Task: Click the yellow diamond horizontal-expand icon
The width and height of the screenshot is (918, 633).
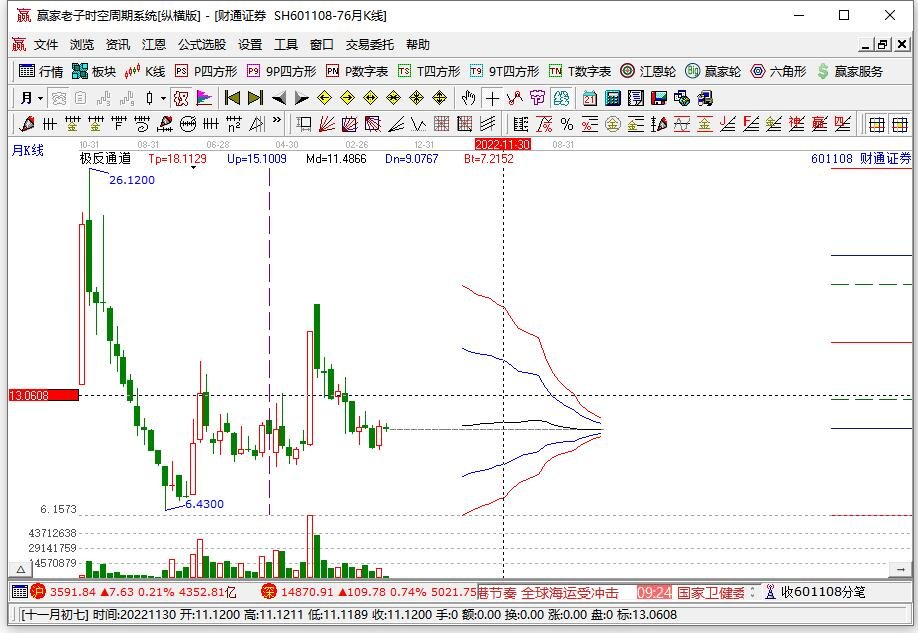Action: [x=371, y=98]
